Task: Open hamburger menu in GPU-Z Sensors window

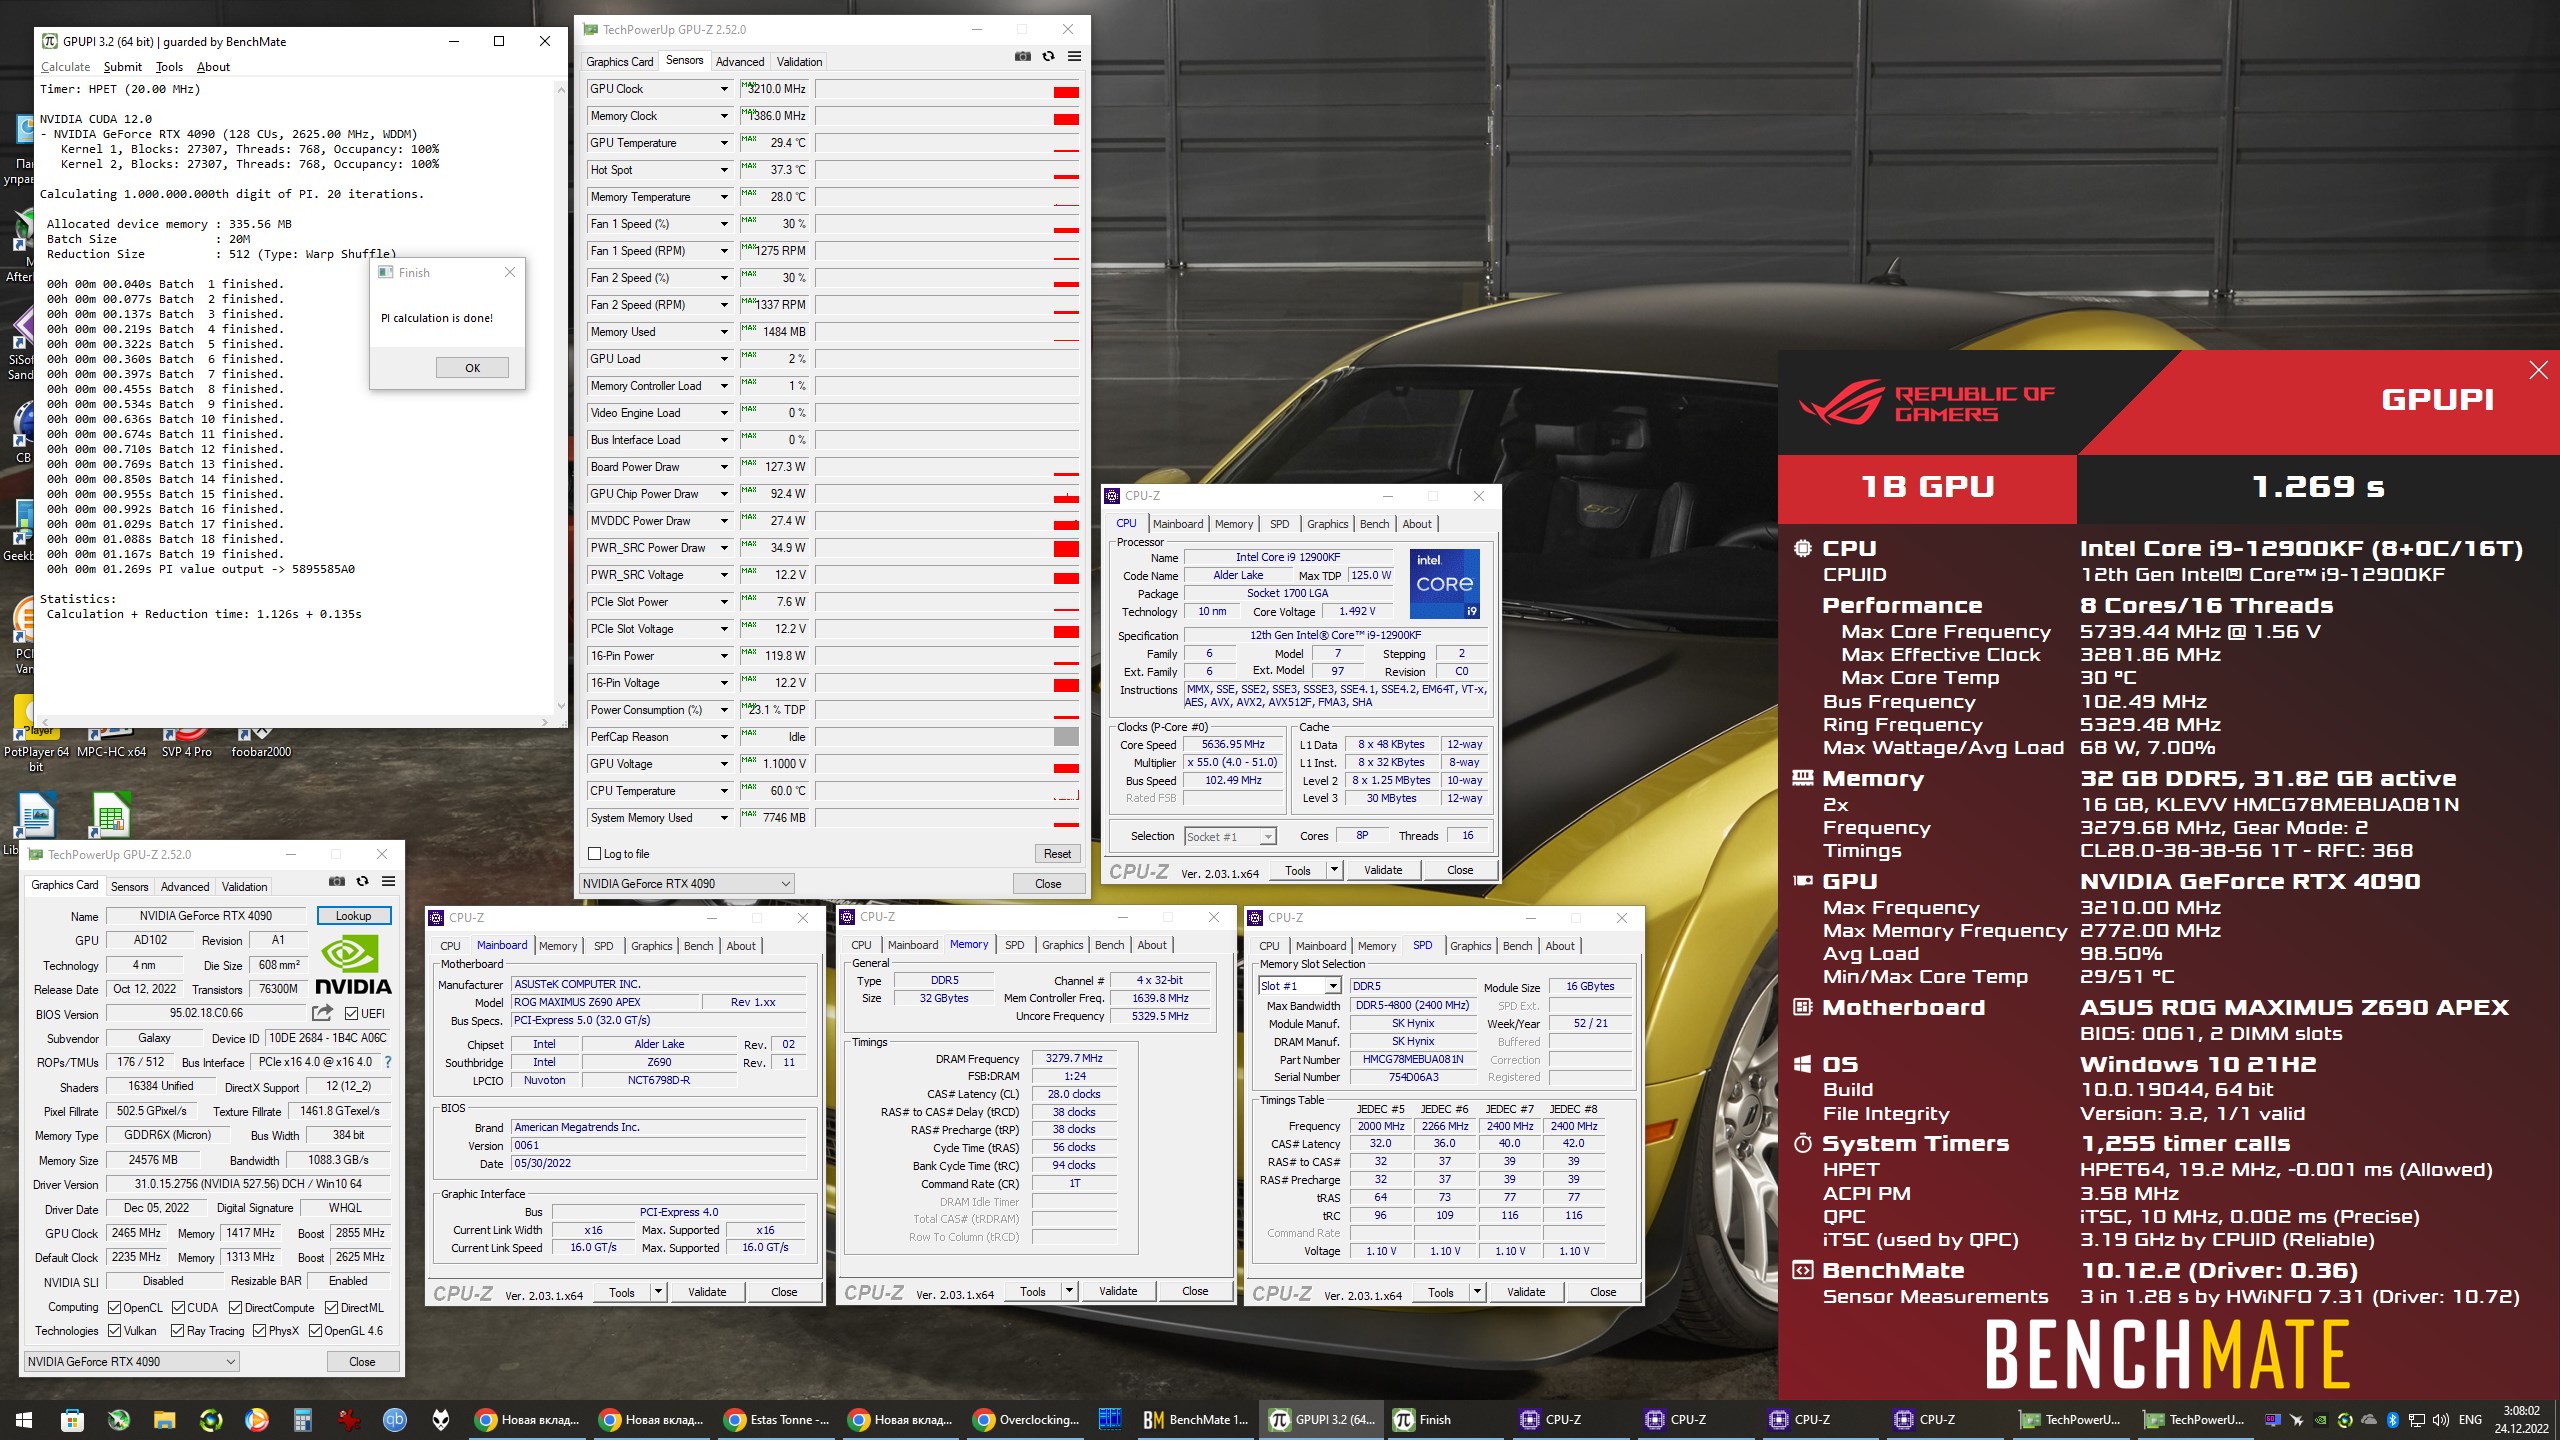Action: tap(1074, 57)
